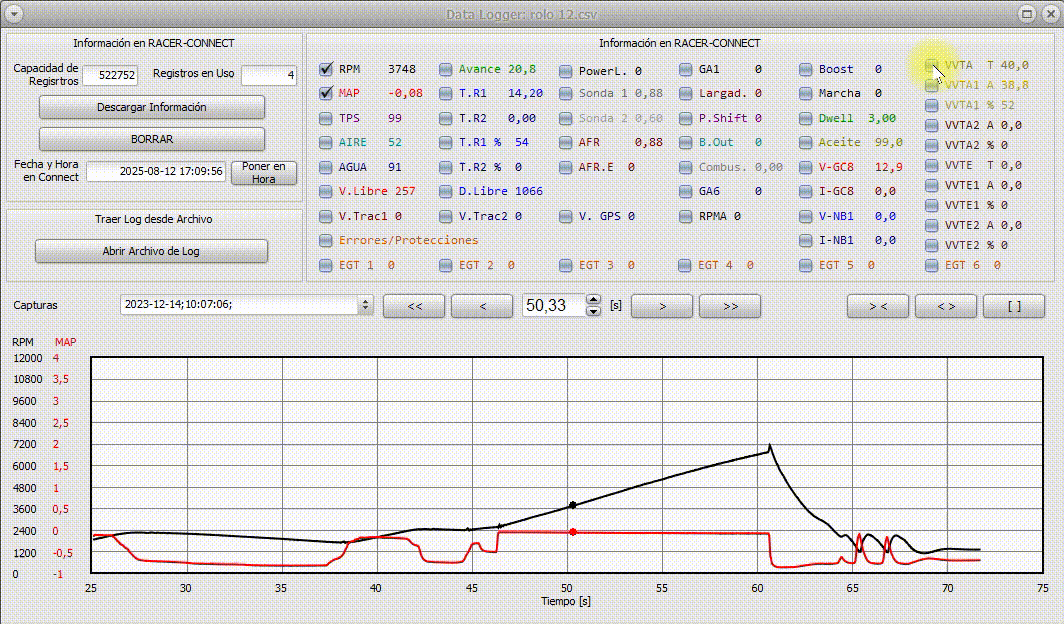This screenshot has width=1064, height=624.
Task: Uncheck the RPM checkbox
Action: tap(326, 70)
